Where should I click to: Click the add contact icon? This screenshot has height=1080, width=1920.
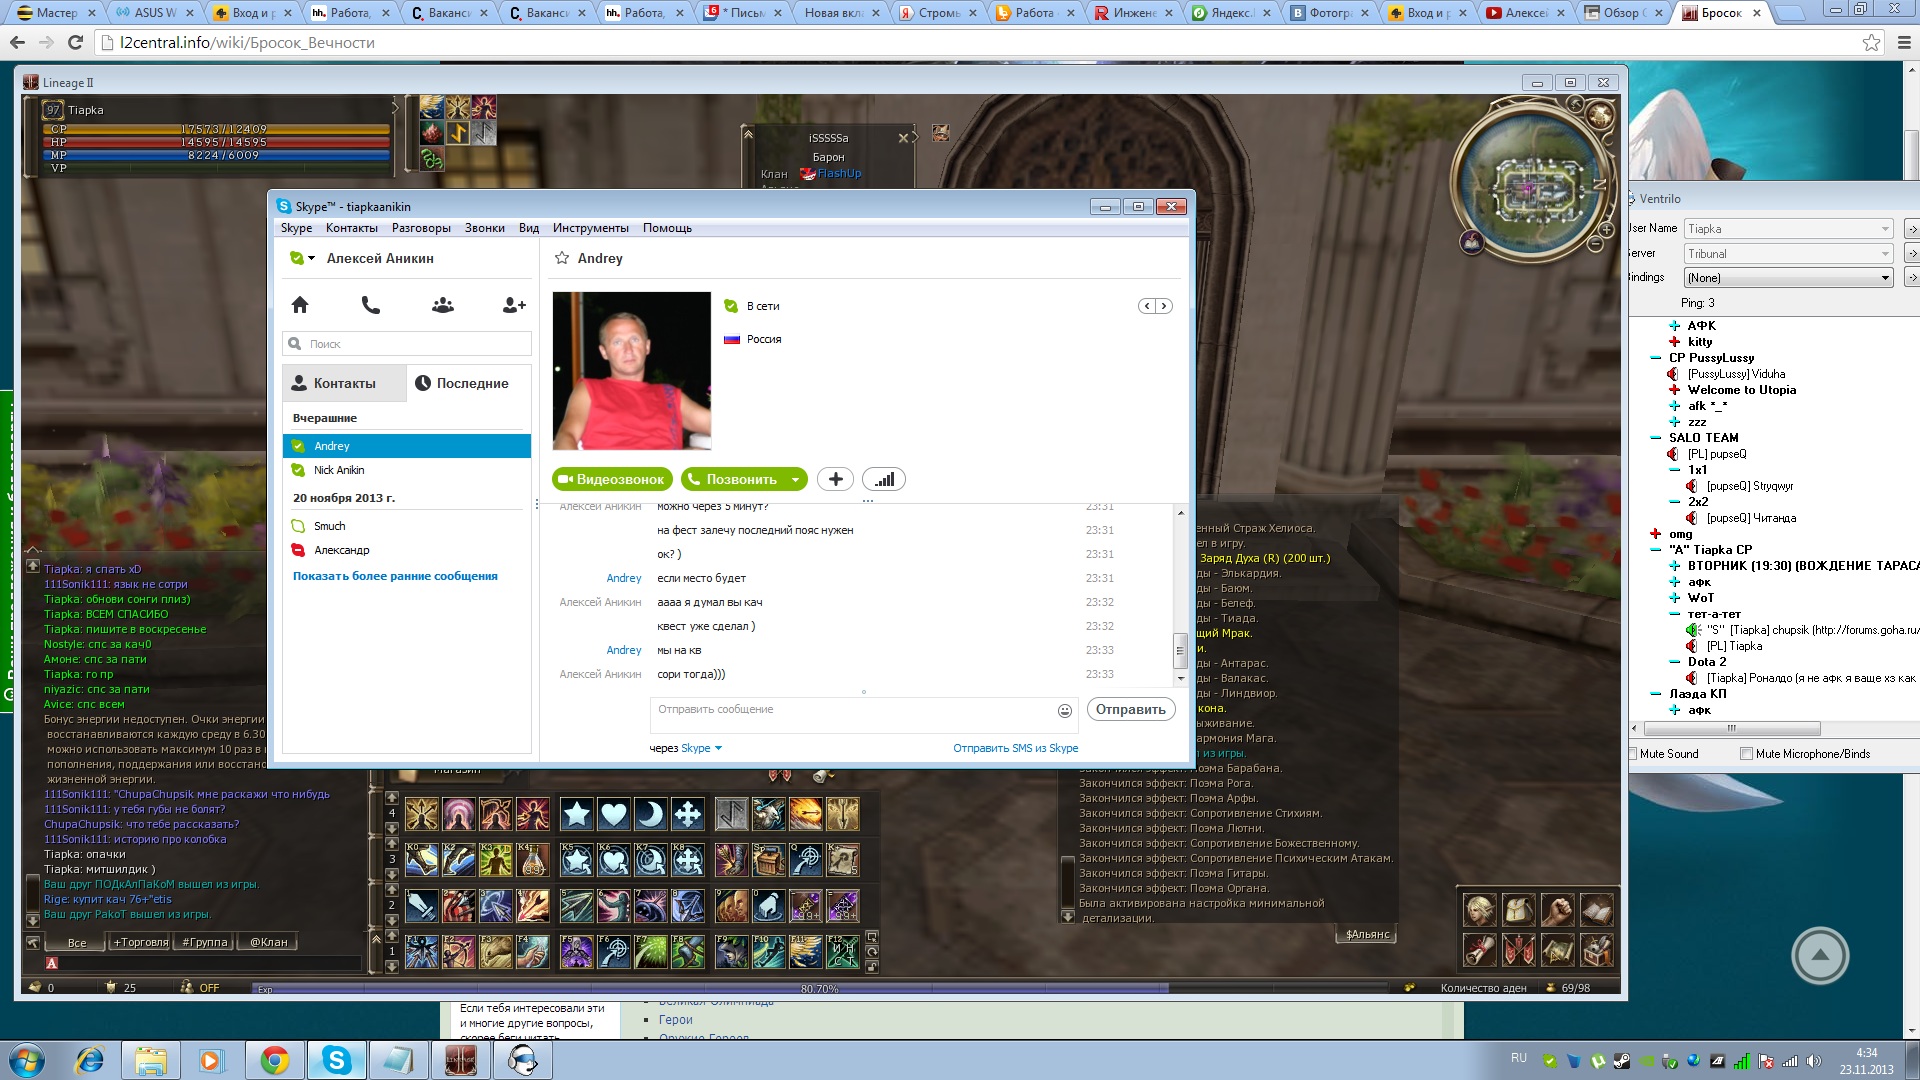pyautogui.click(x=514, y=305)
